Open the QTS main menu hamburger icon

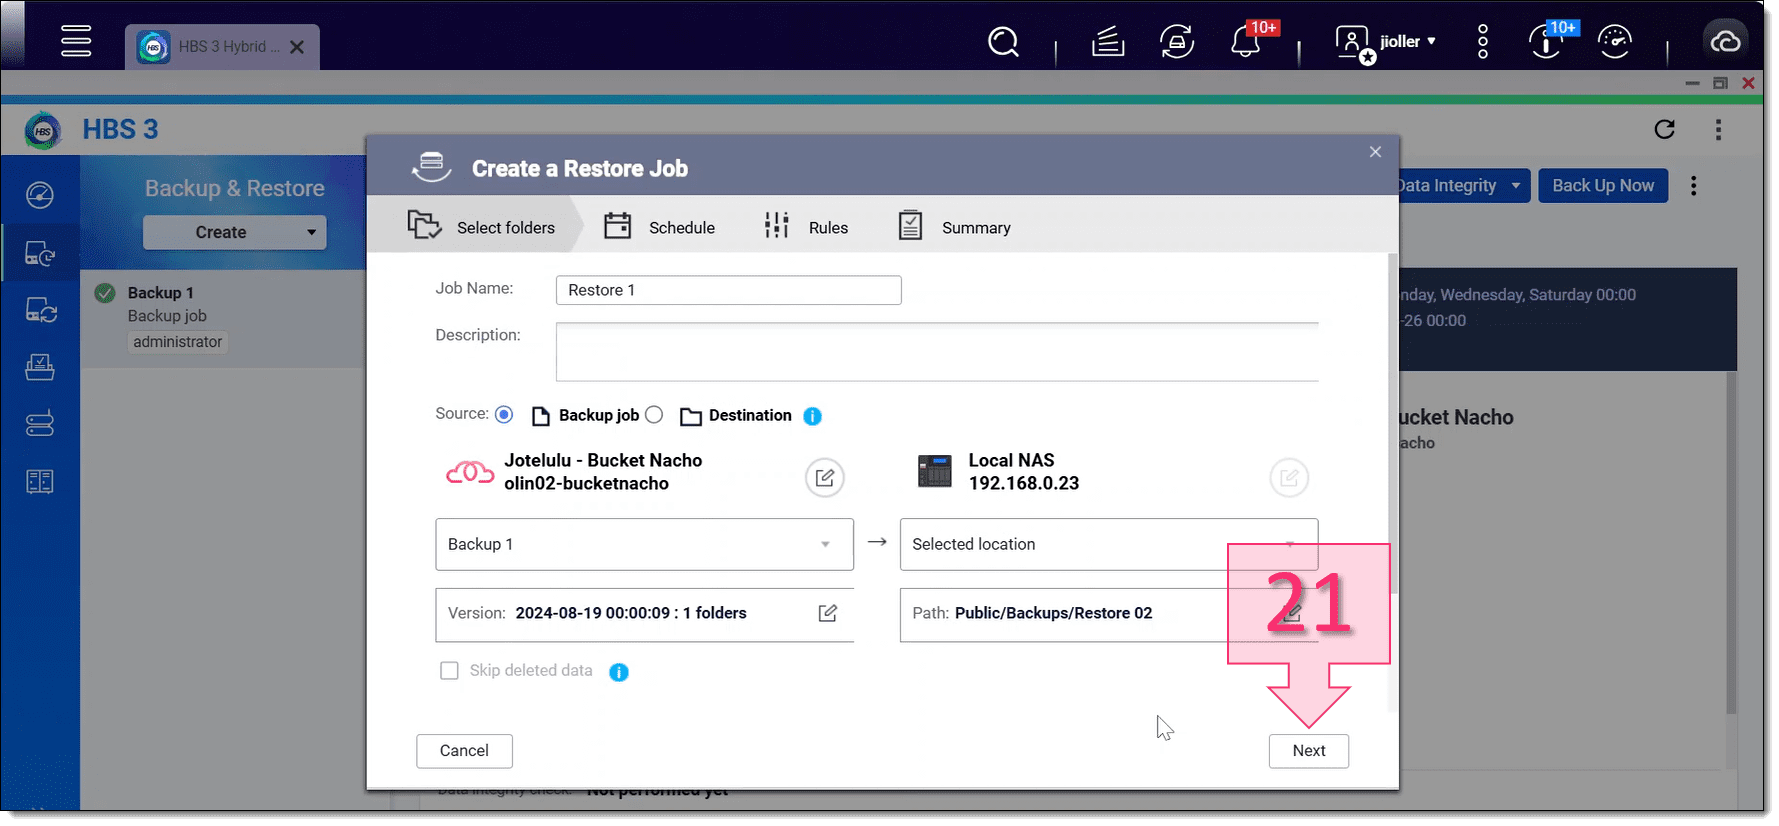click(x=76, y=41)
